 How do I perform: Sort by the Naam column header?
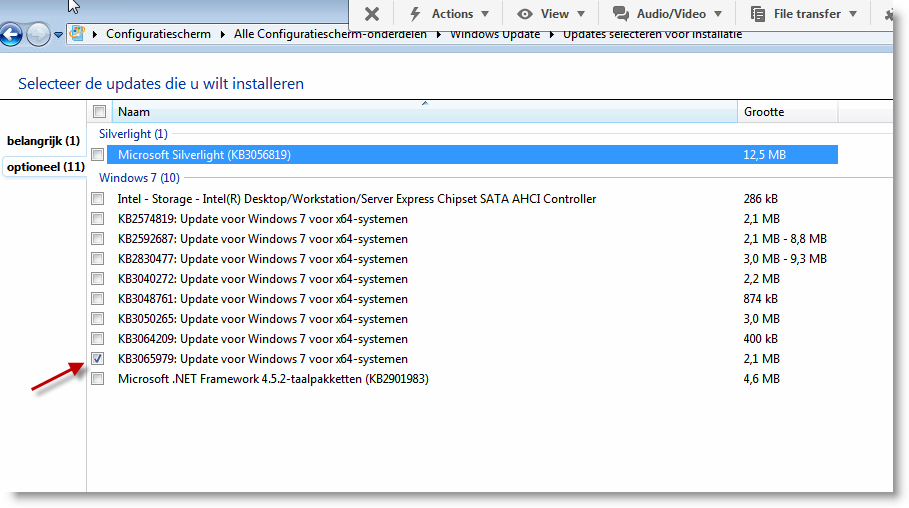426,111
